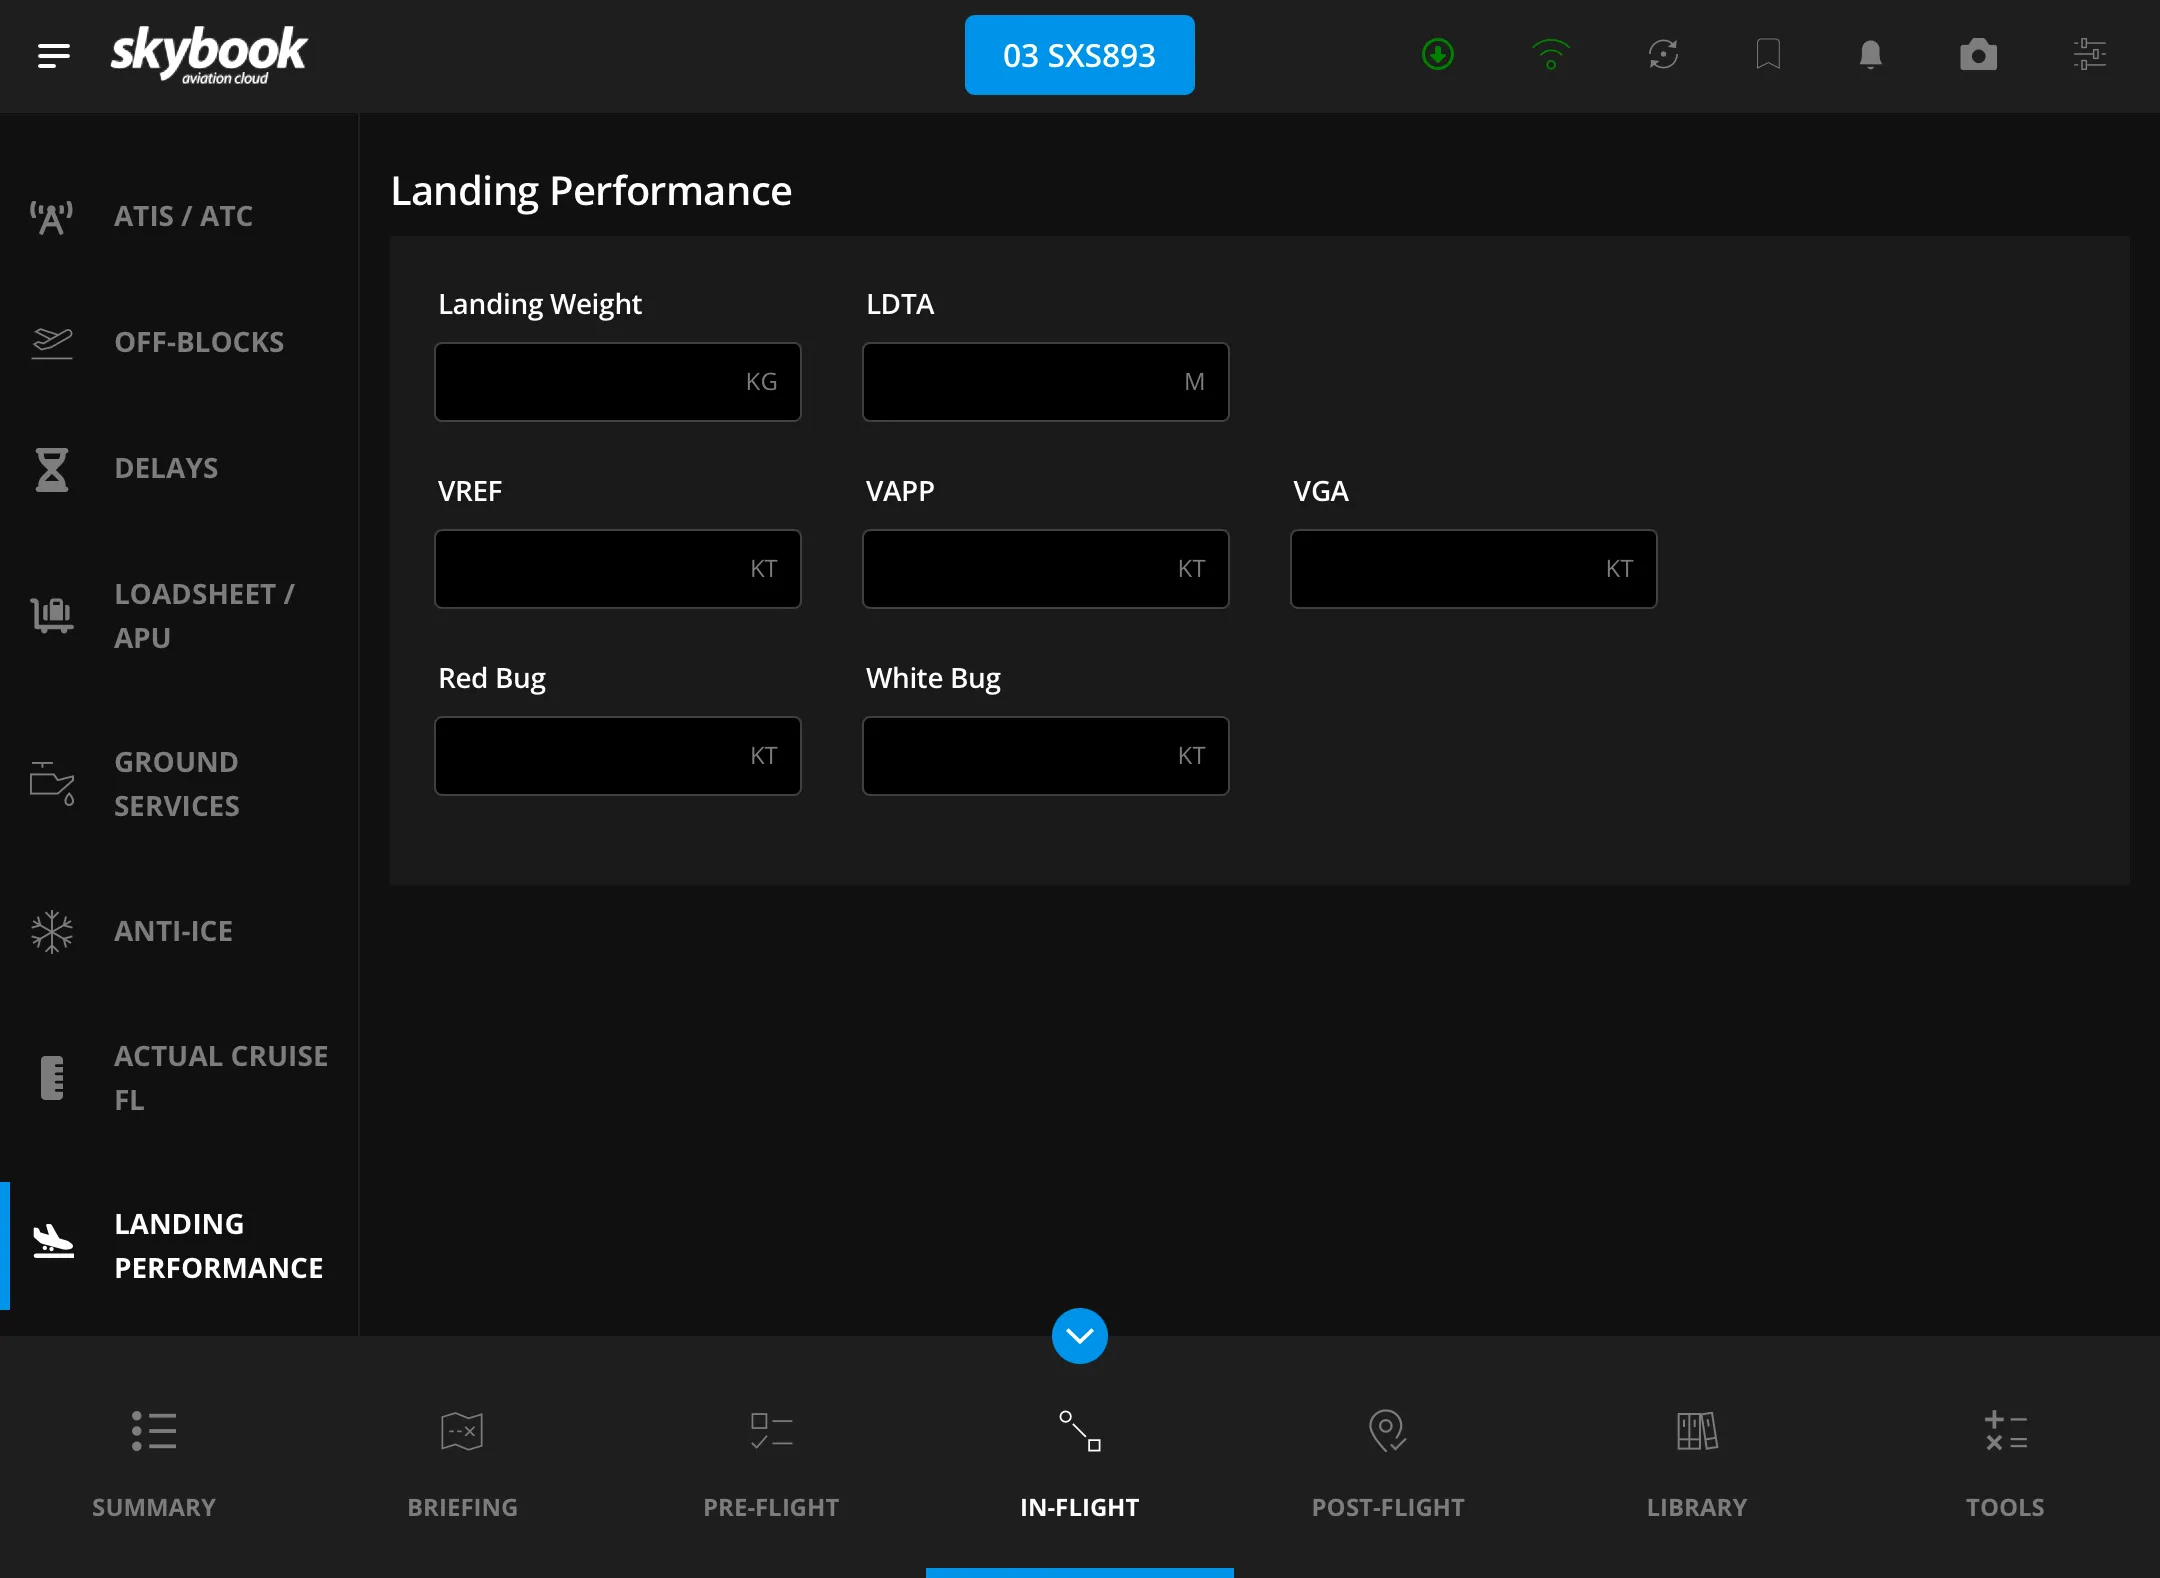The height and width of the screenshot is (1578, 2160).
Task: Collapse panel with blue chevron button
Action: (1080, 1336)
